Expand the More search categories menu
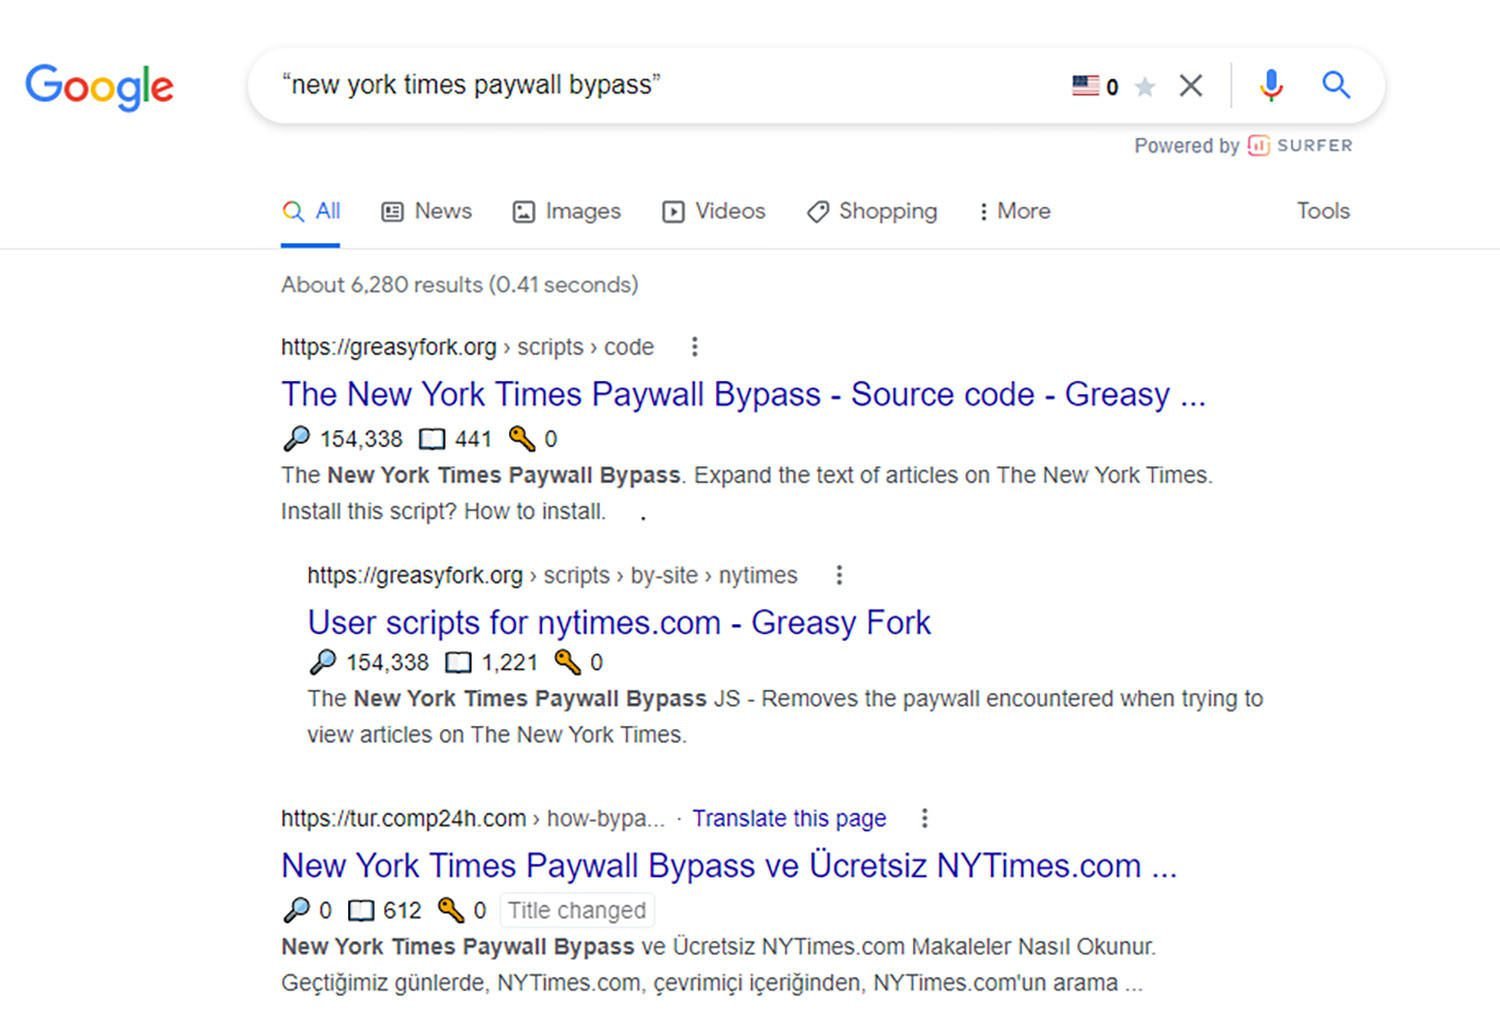The width and height of the screenshot is (1500, 1035). pos(1014,211)
